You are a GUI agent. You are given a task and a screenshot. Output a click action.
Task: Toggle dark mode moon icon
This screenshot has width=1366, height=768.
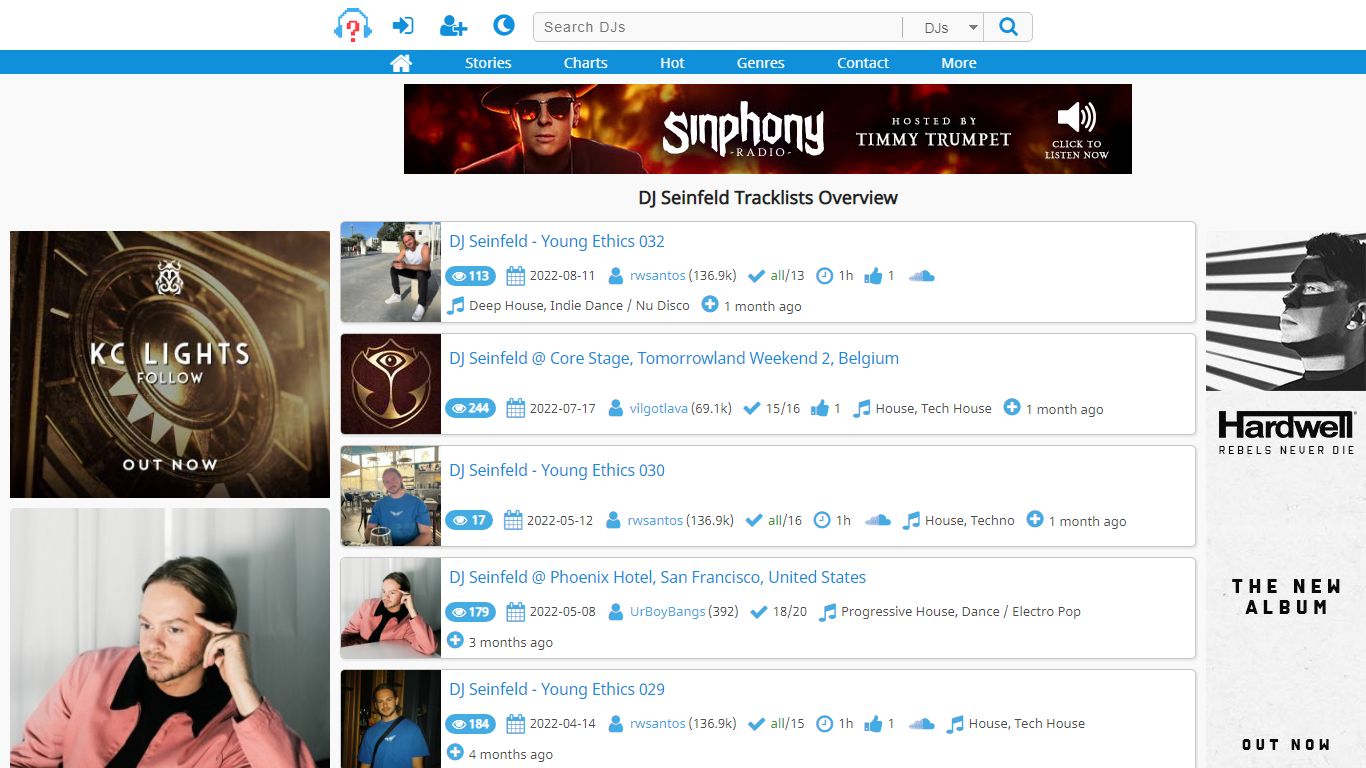pyautogui.click(x=504, y=25)
